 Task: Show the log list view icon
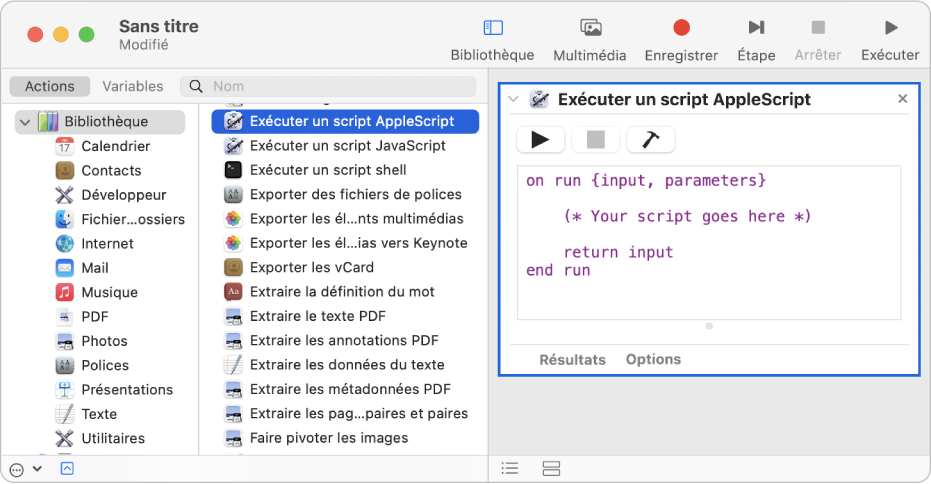(510, 468)
